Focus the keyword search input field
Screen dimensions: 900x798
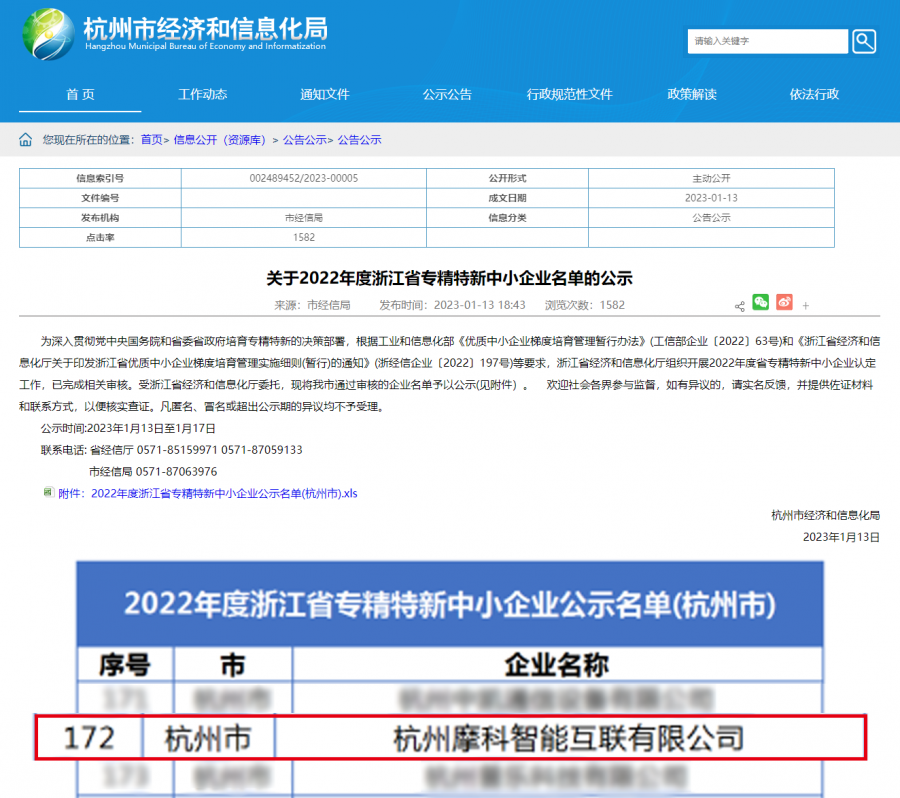click(767, 41)
